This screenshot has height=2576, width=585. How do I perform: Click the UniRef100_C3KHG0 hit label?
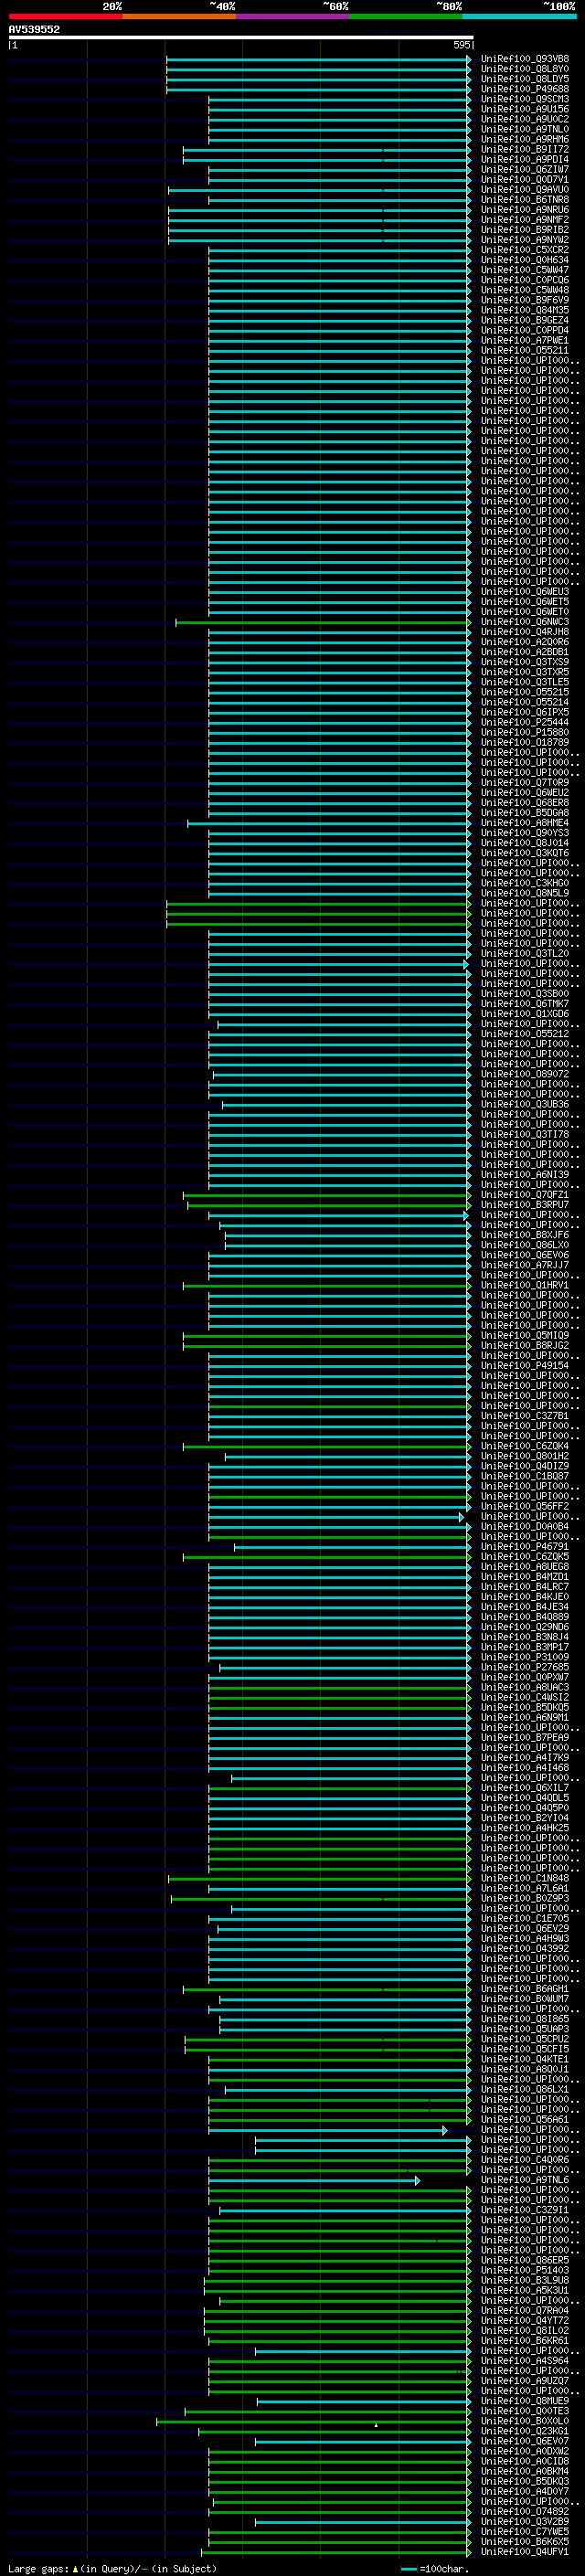[x=525, y=883]
